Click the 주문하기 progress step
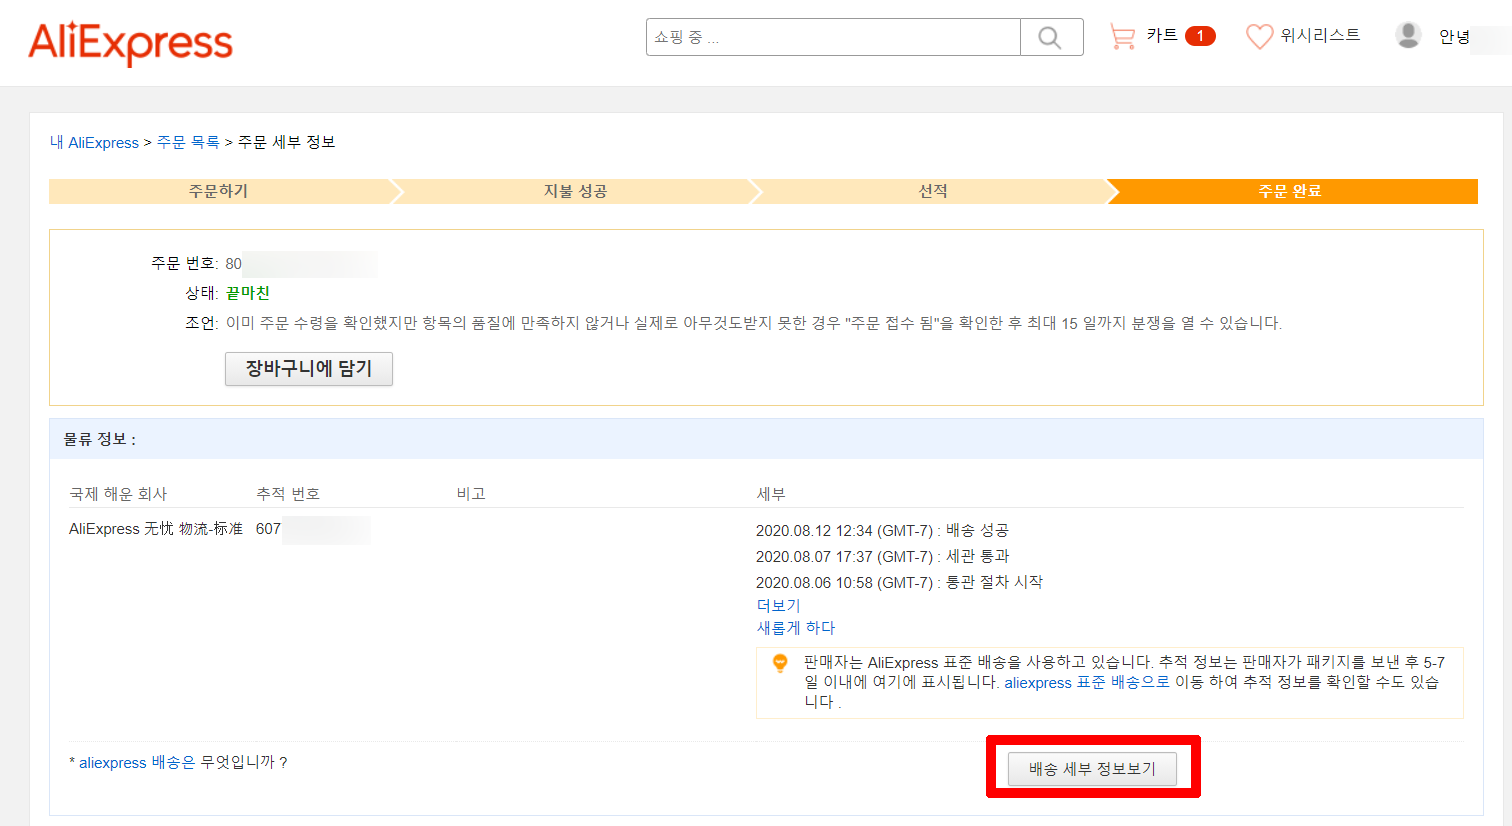This screenshot has width=1512, height=826. (x=220, y=191)
